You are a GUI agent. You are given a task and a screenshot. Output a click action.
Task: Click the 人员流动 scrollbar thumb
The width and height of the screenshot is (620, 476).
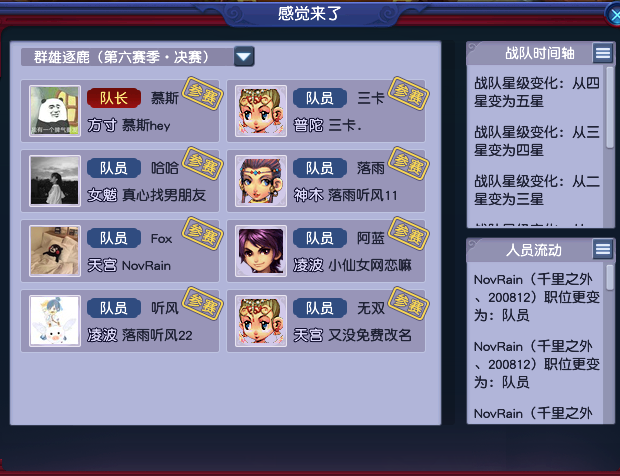point(610,278)
